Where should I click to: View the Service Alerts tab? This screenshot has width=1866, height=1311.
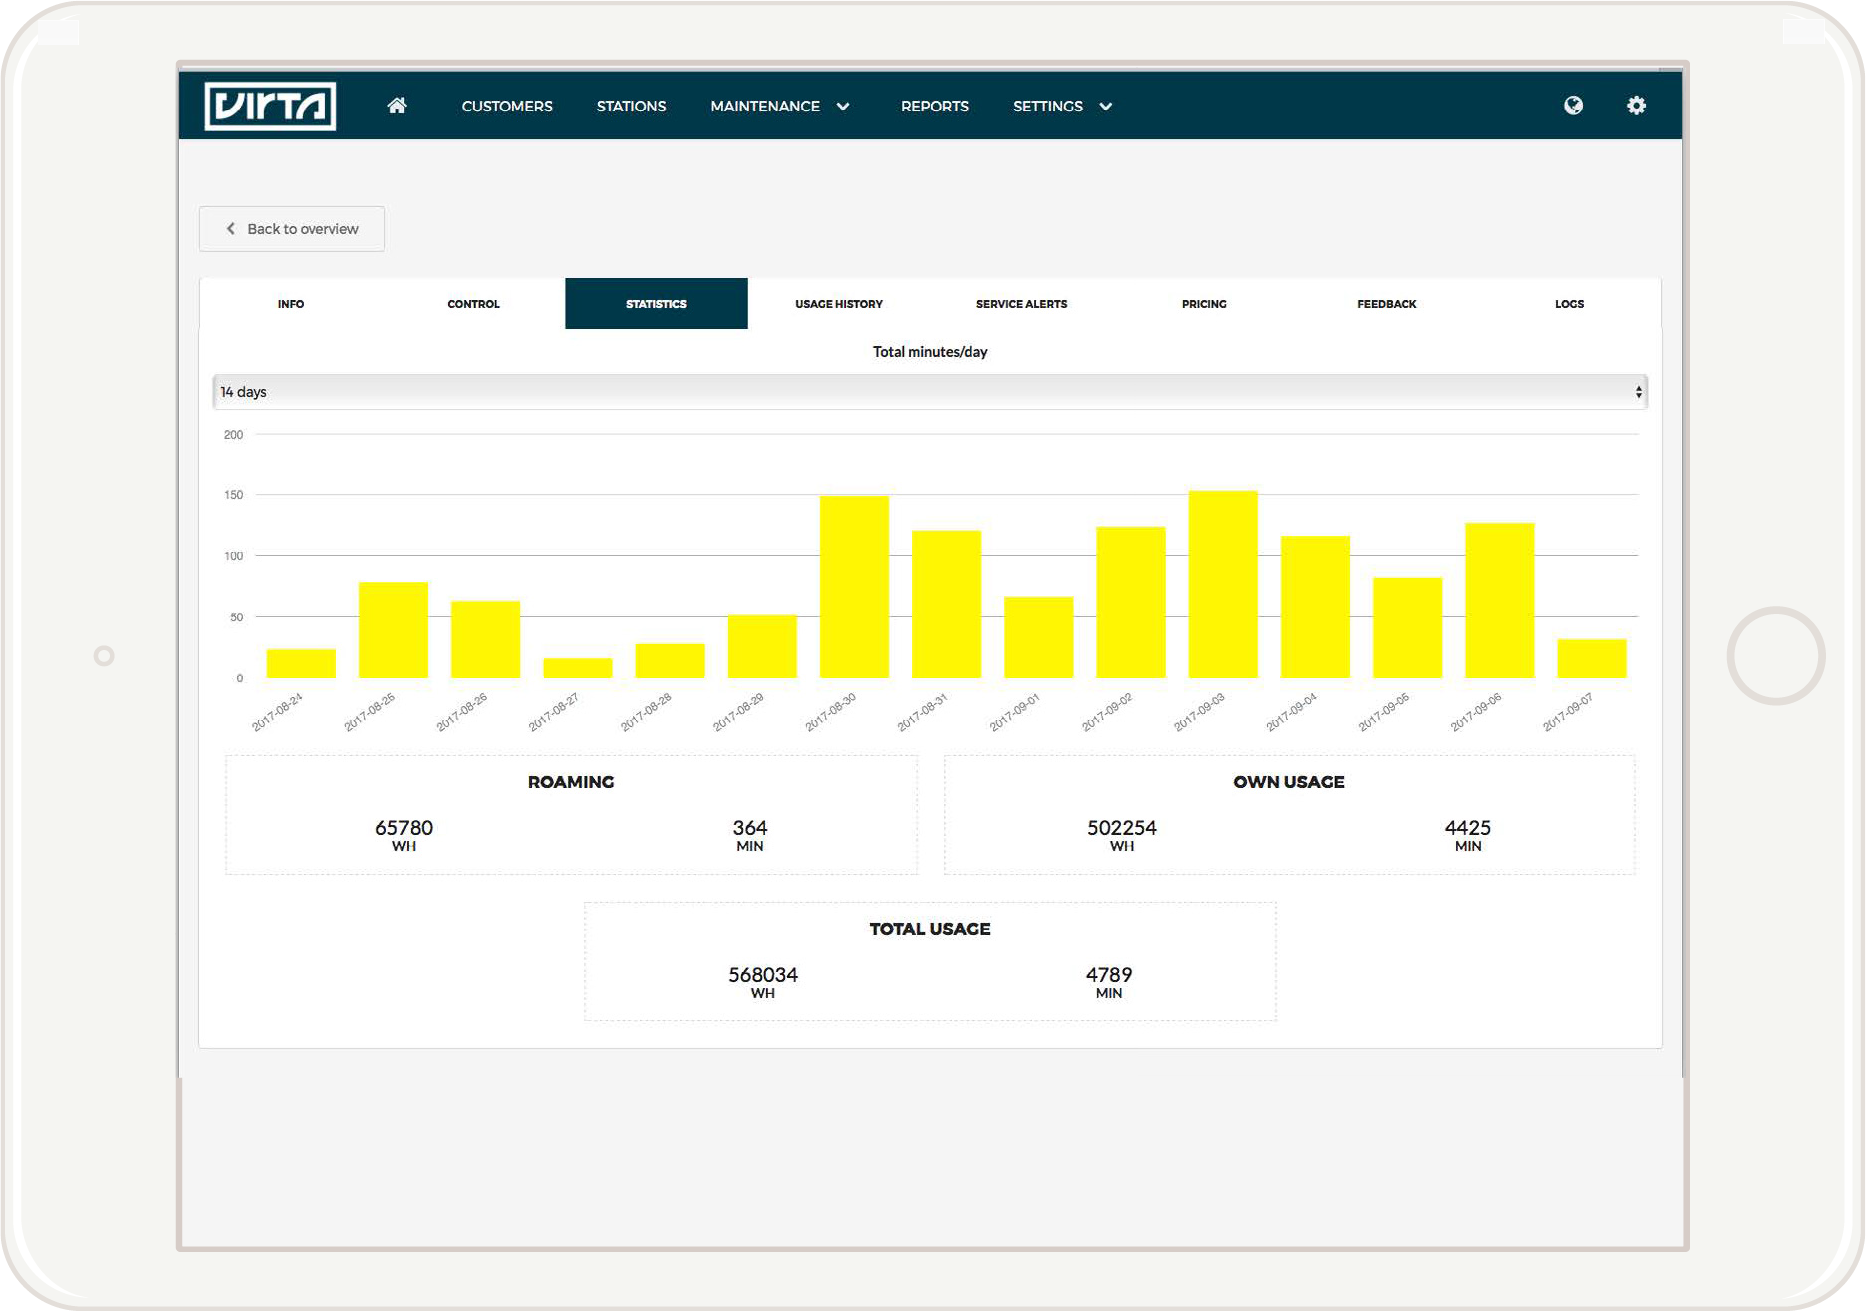1021,304
